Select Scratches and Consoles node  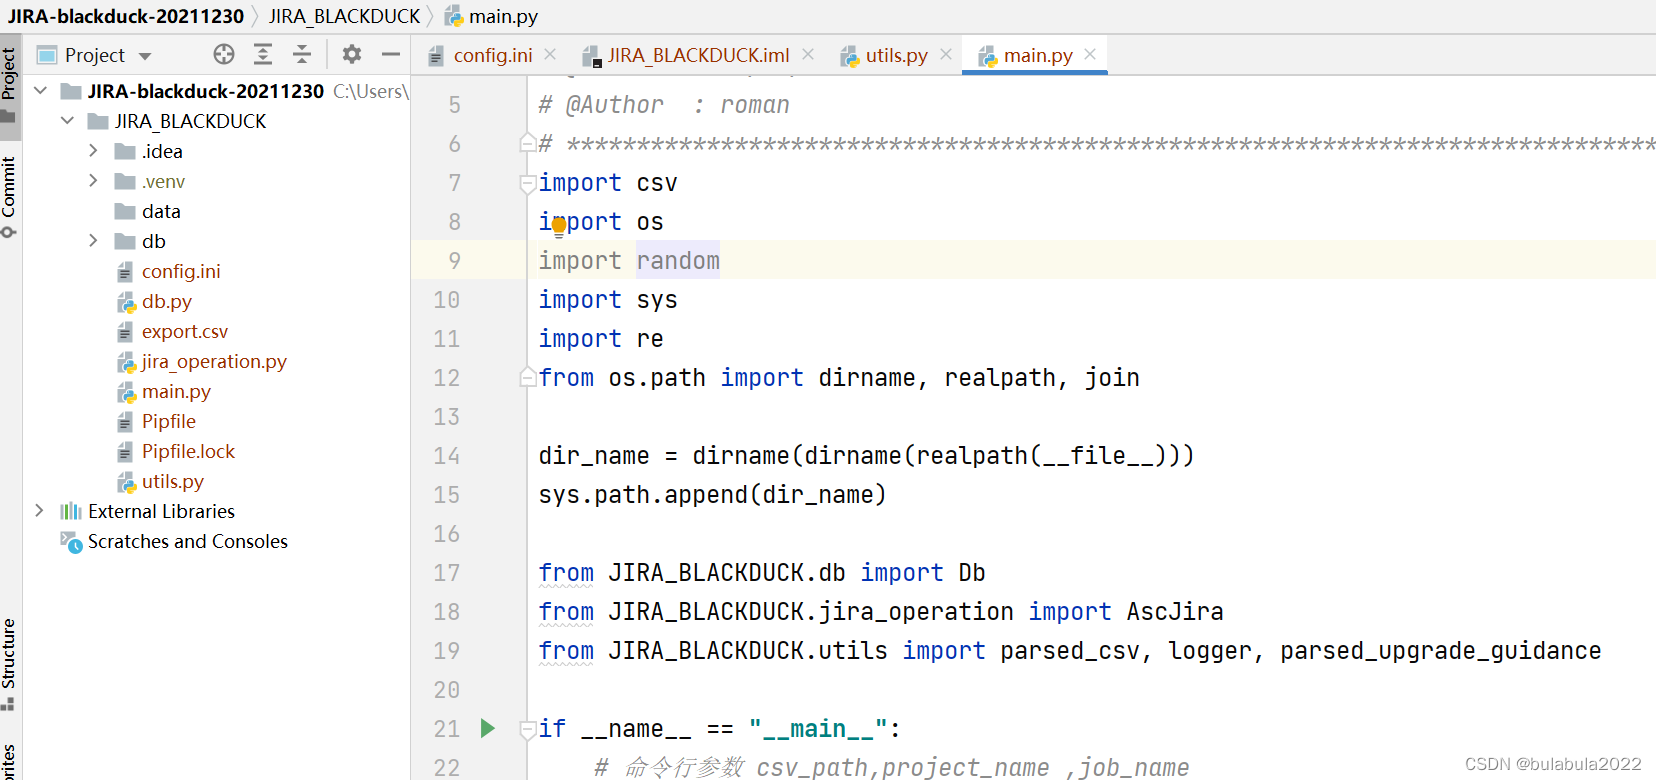[x=187, y=541]
